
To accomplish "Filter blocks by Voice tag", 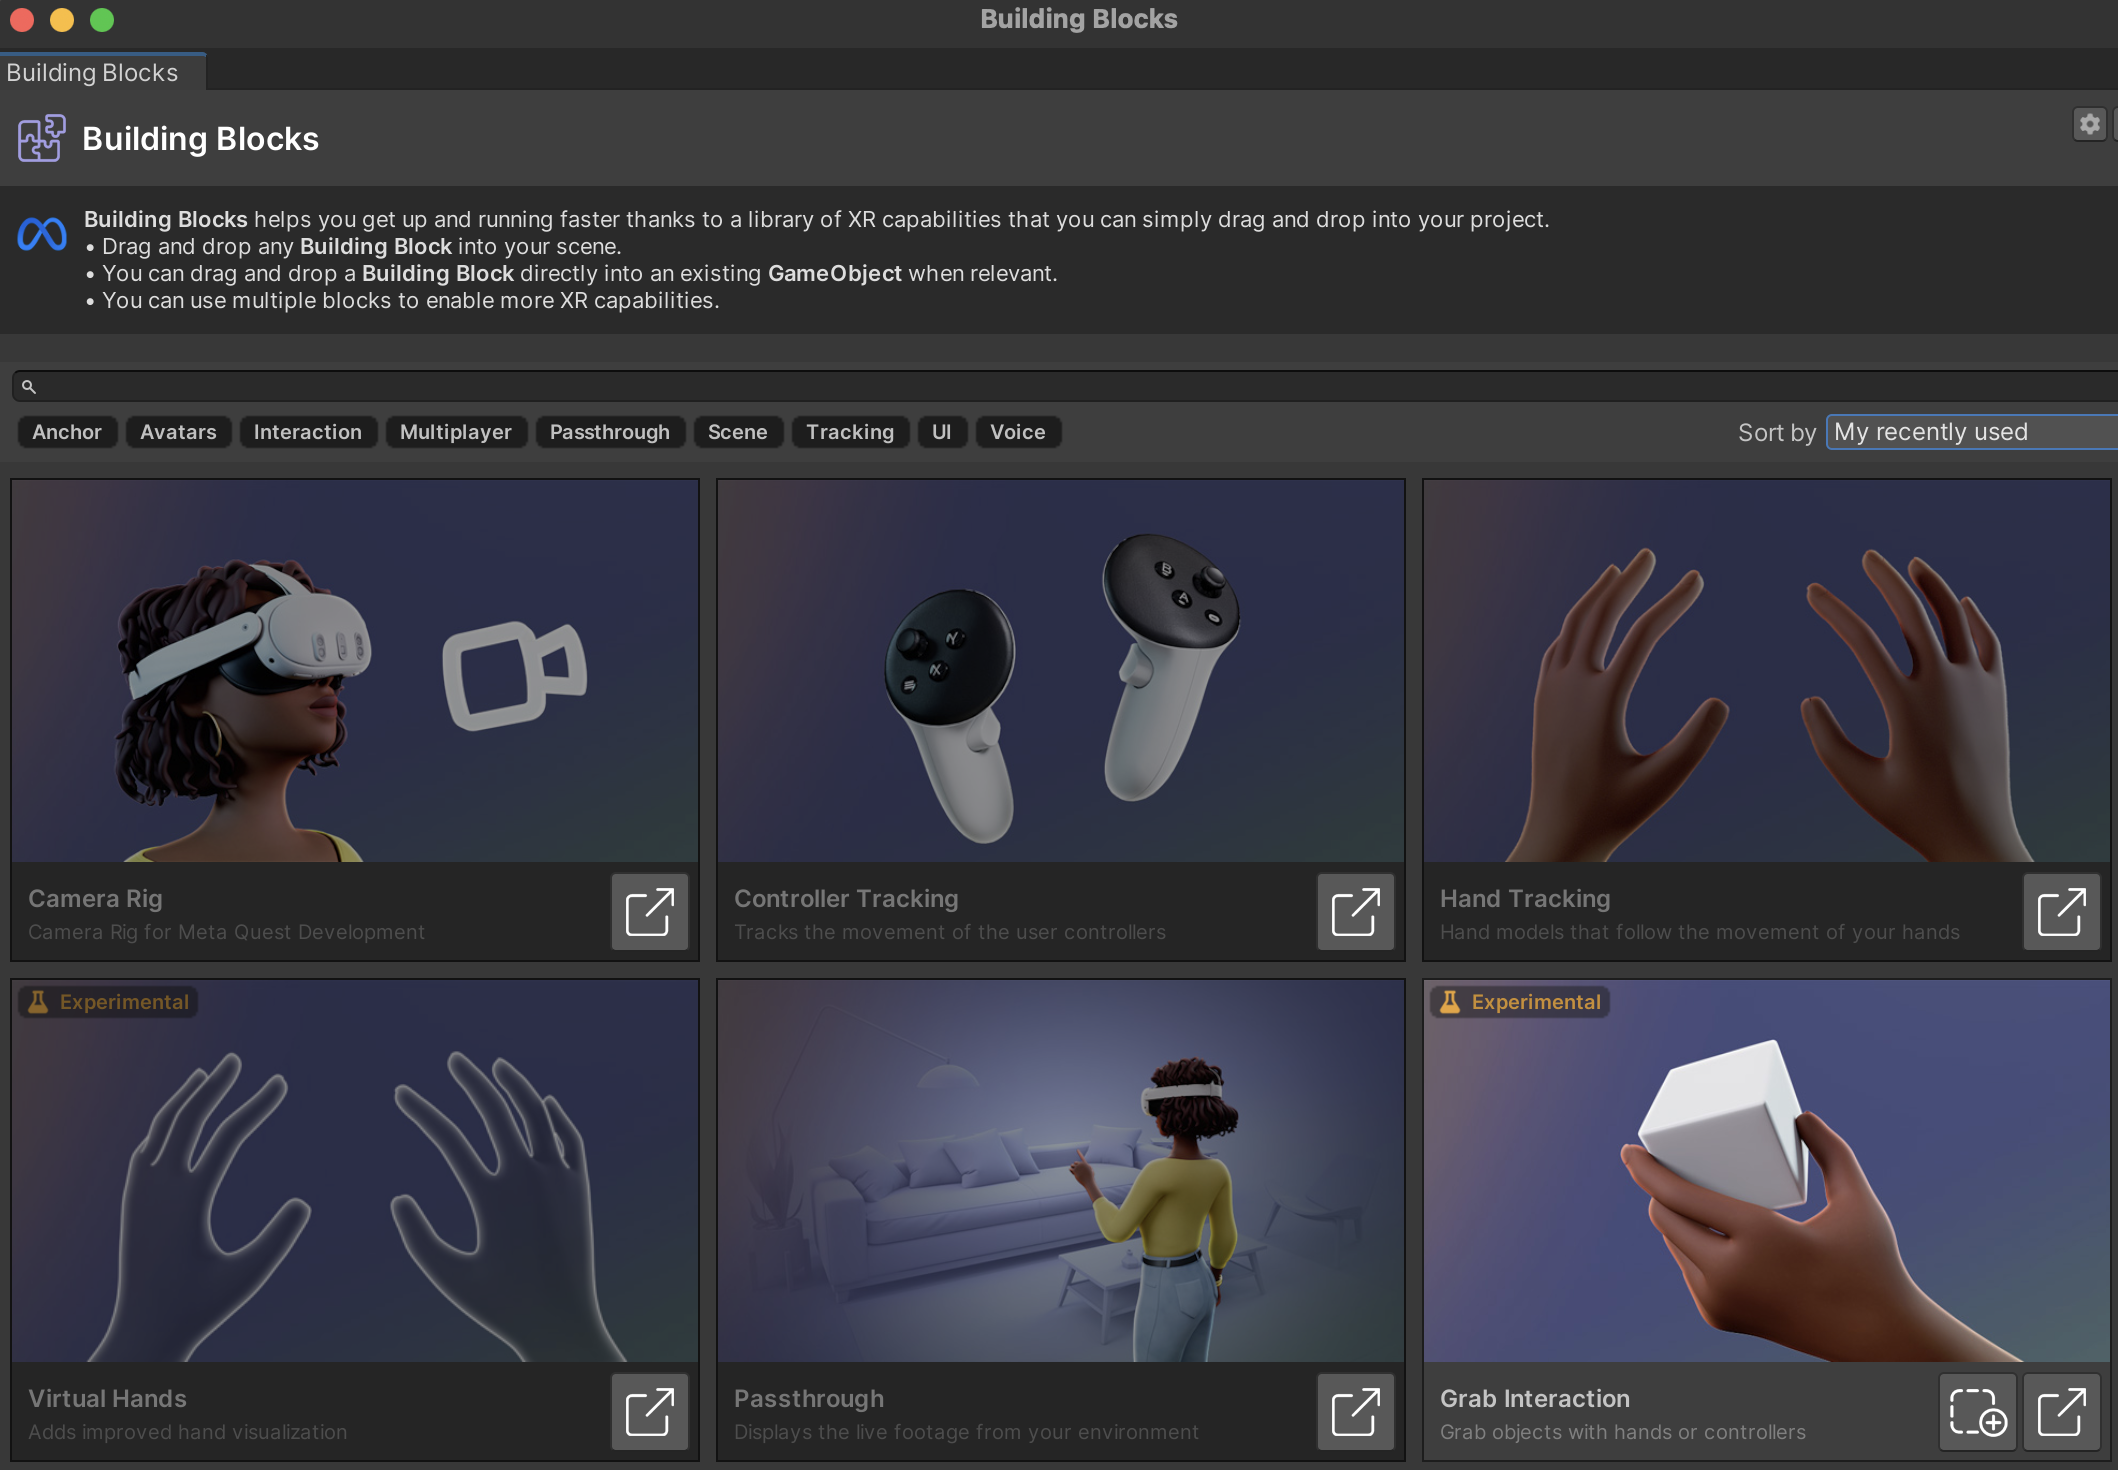I will (1017, 432).
